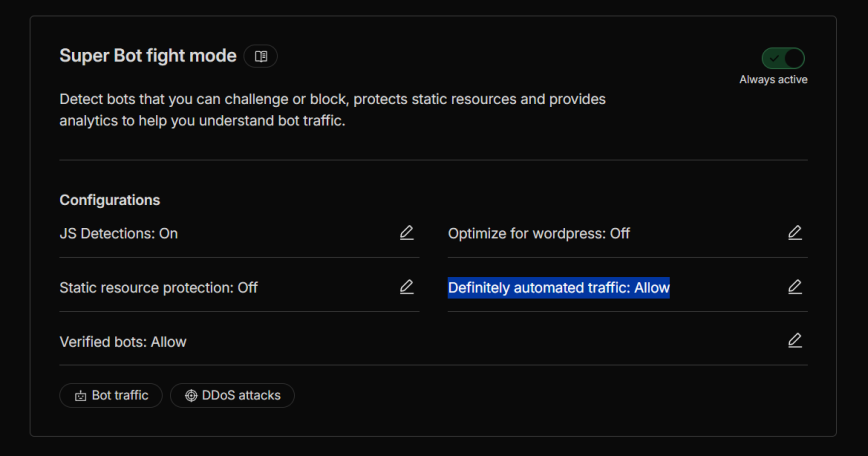The height and width of the screenshot is (456, 868).
Task: Edit the Definitely automated traffic setting
Action: coord(794,287)
